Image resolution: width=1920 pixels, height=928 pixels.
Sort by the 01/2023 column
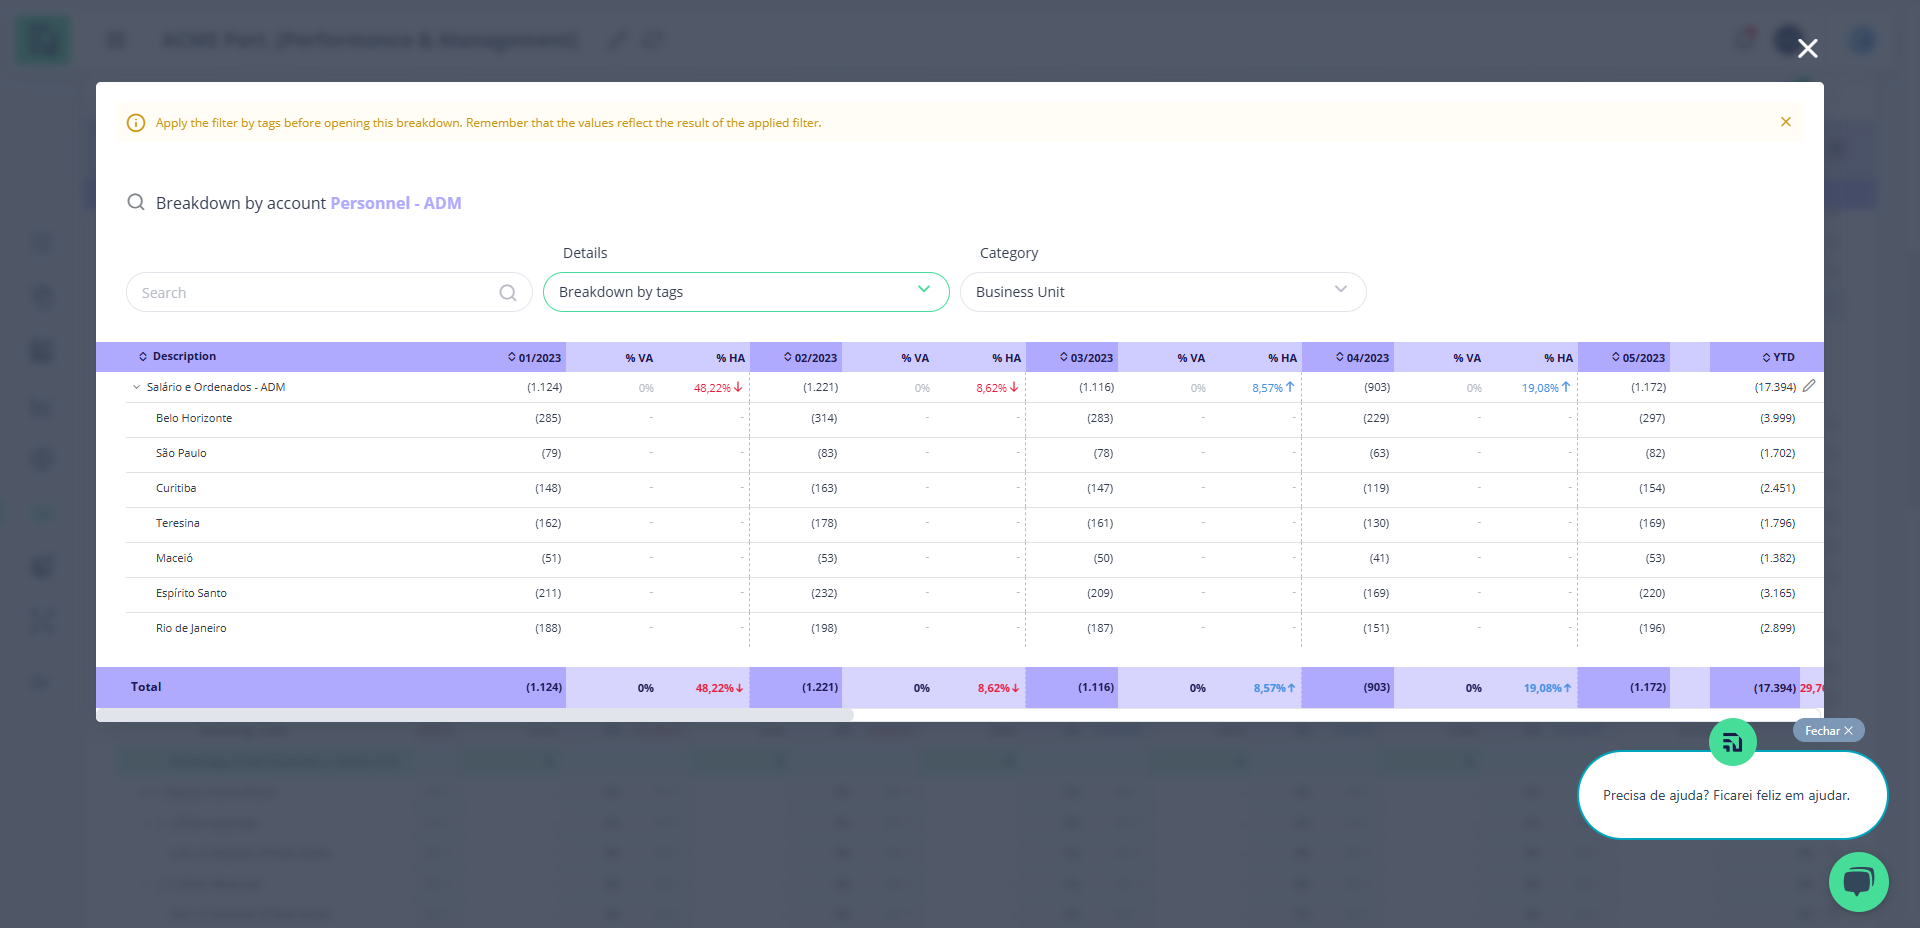point(534,358)
